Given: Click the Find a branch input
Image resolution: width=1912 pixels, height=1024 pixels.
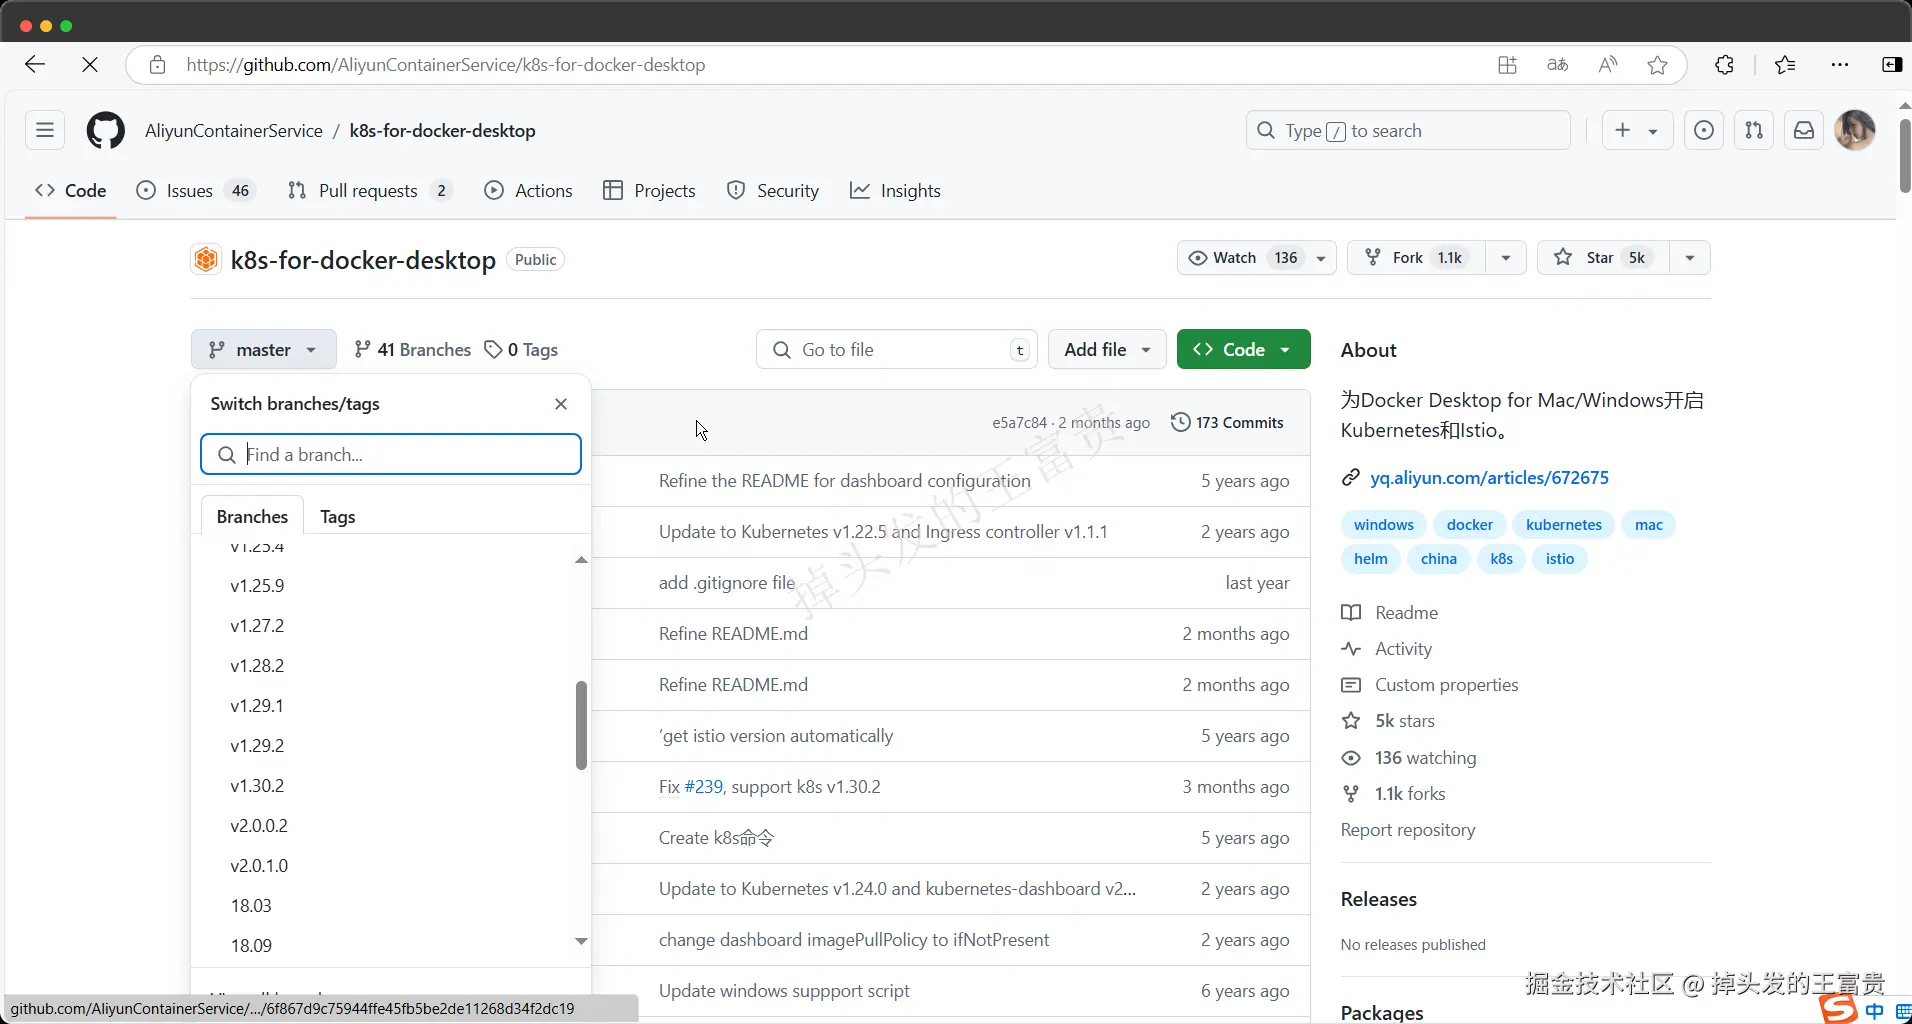Looking at the screenshot, I should [x=391, y=454].
